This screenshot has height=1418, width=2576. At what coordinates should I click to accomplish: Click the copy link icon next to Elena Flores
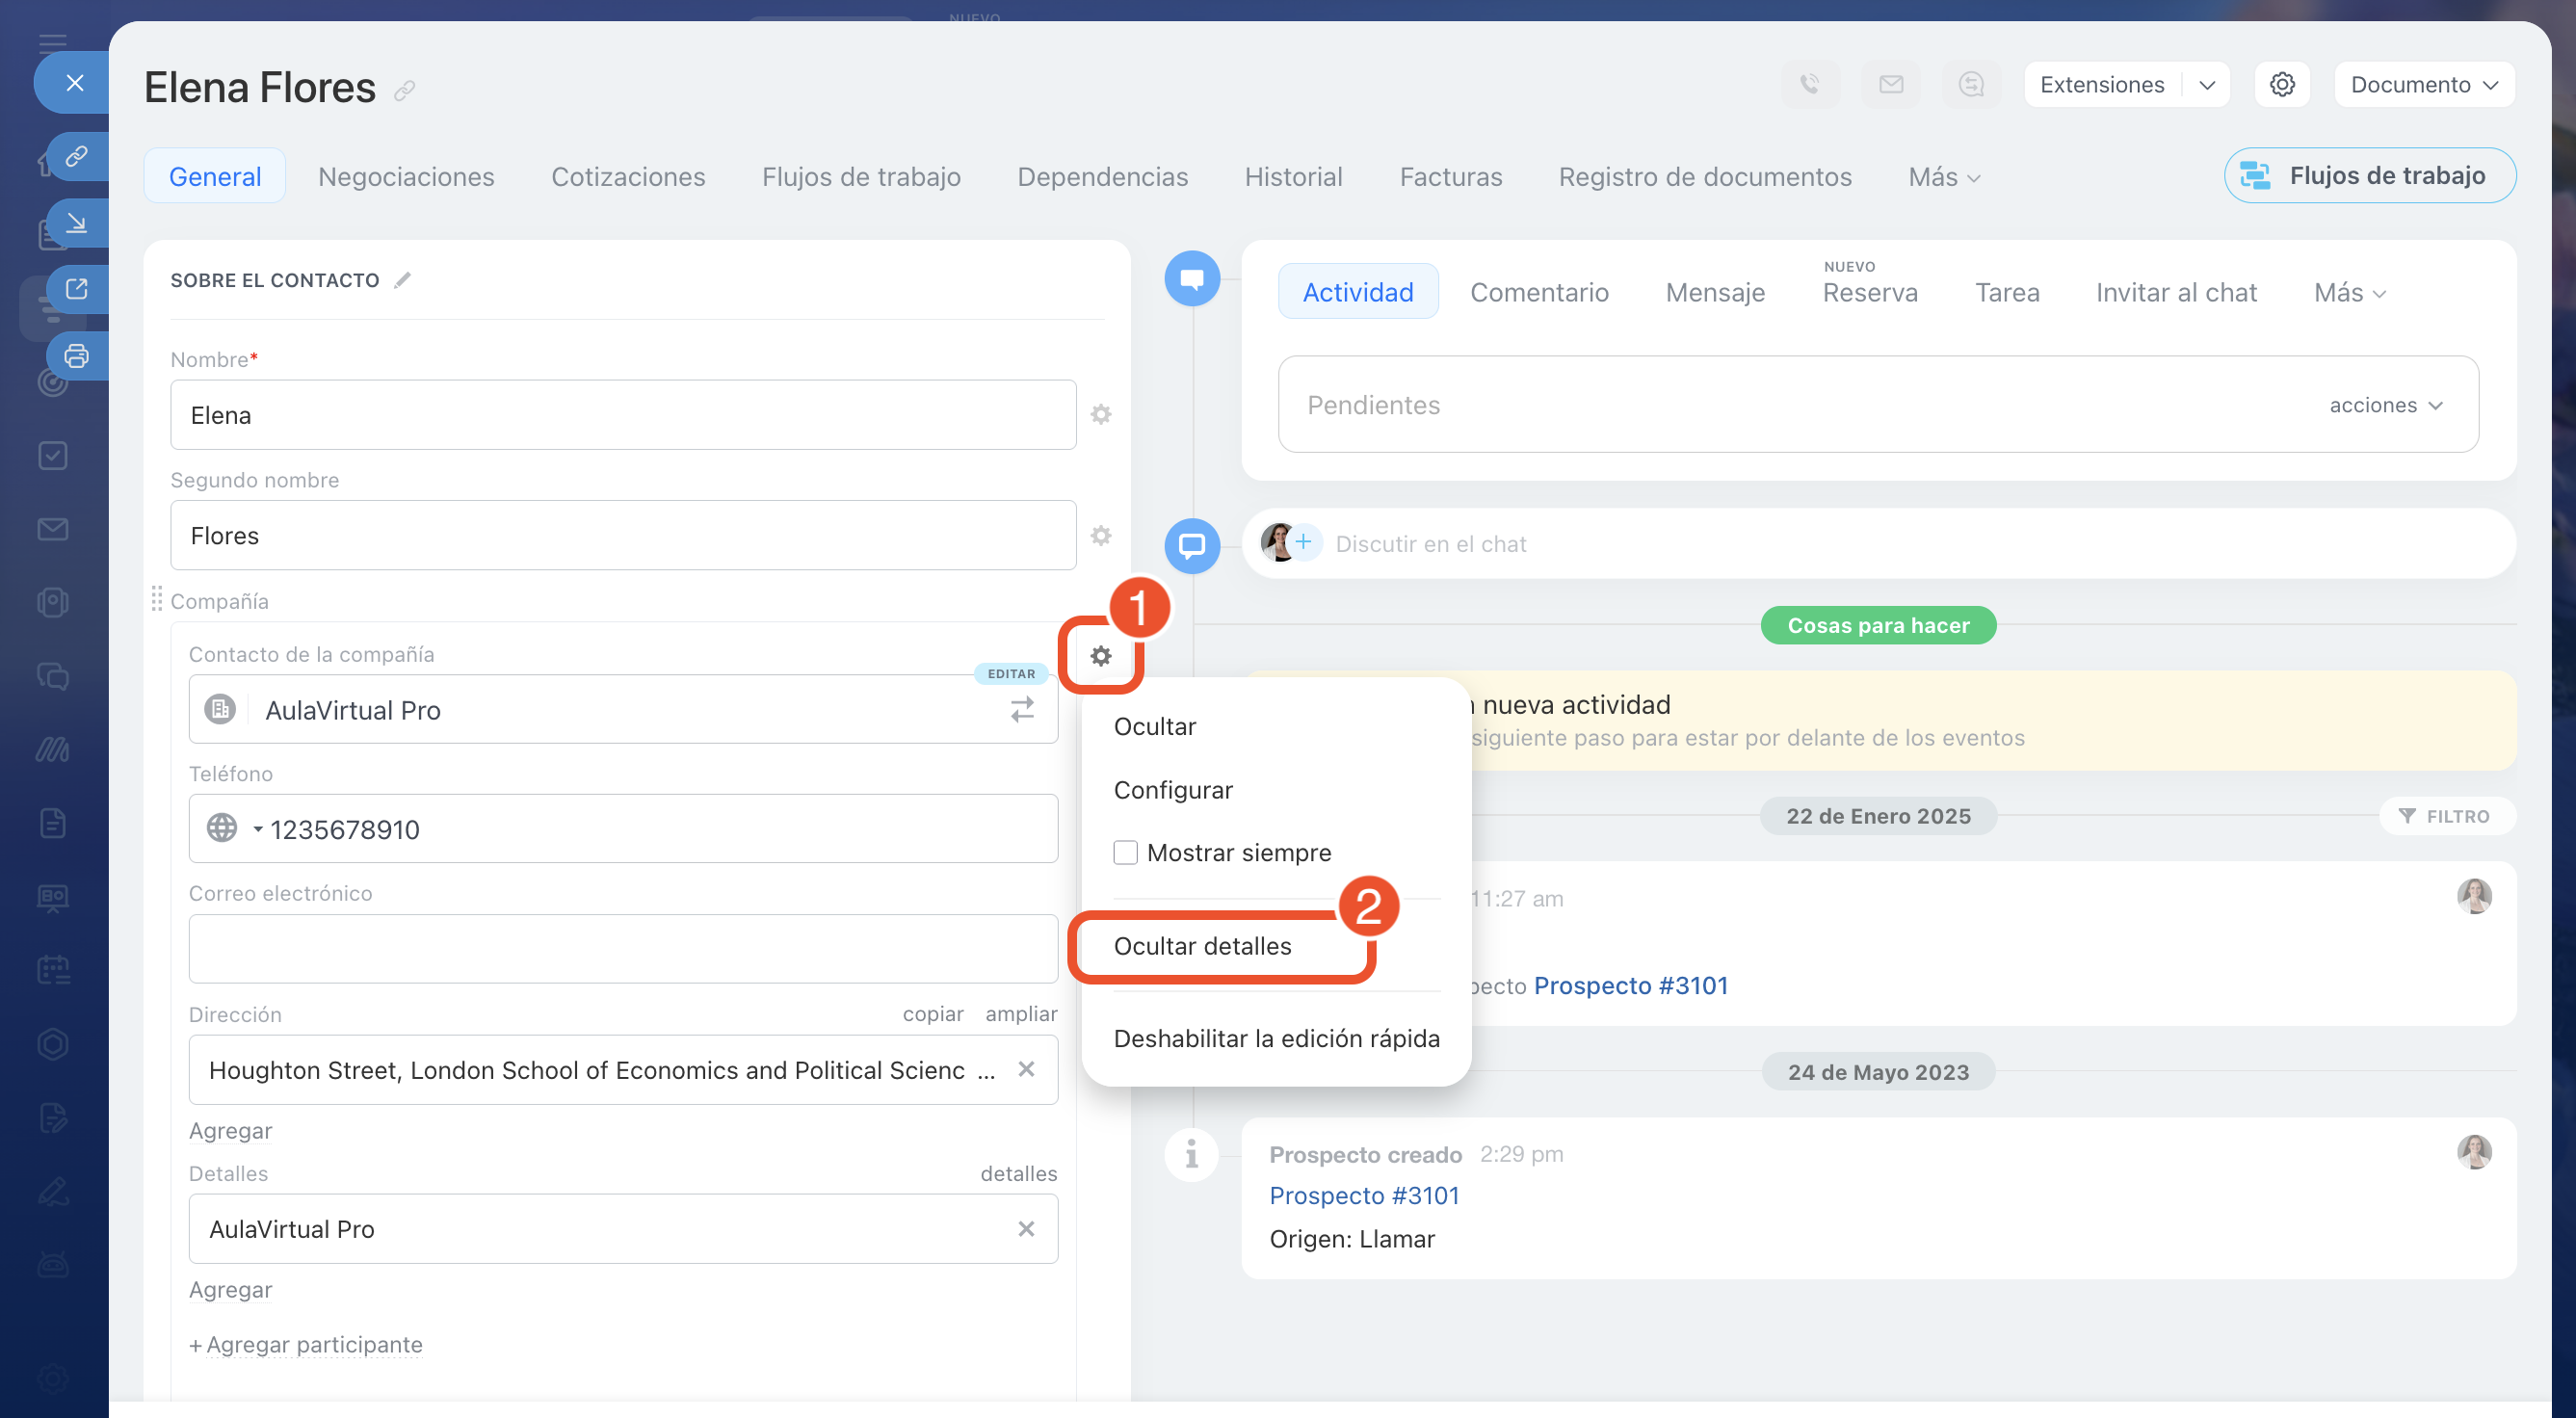pos(404,91)
